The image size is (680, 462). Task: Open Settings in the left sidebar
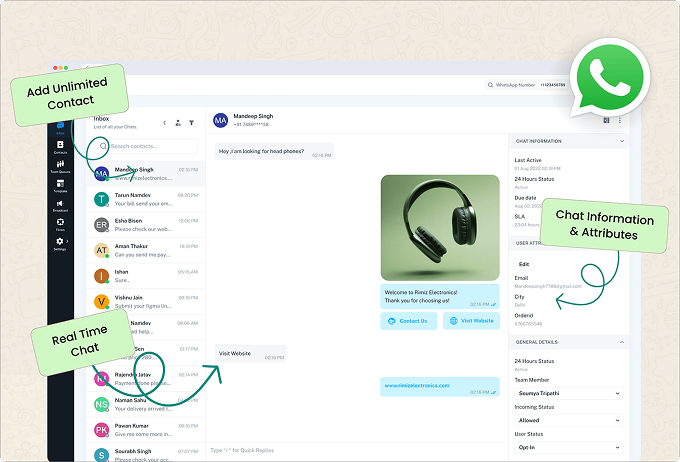(x=60, y=243)
